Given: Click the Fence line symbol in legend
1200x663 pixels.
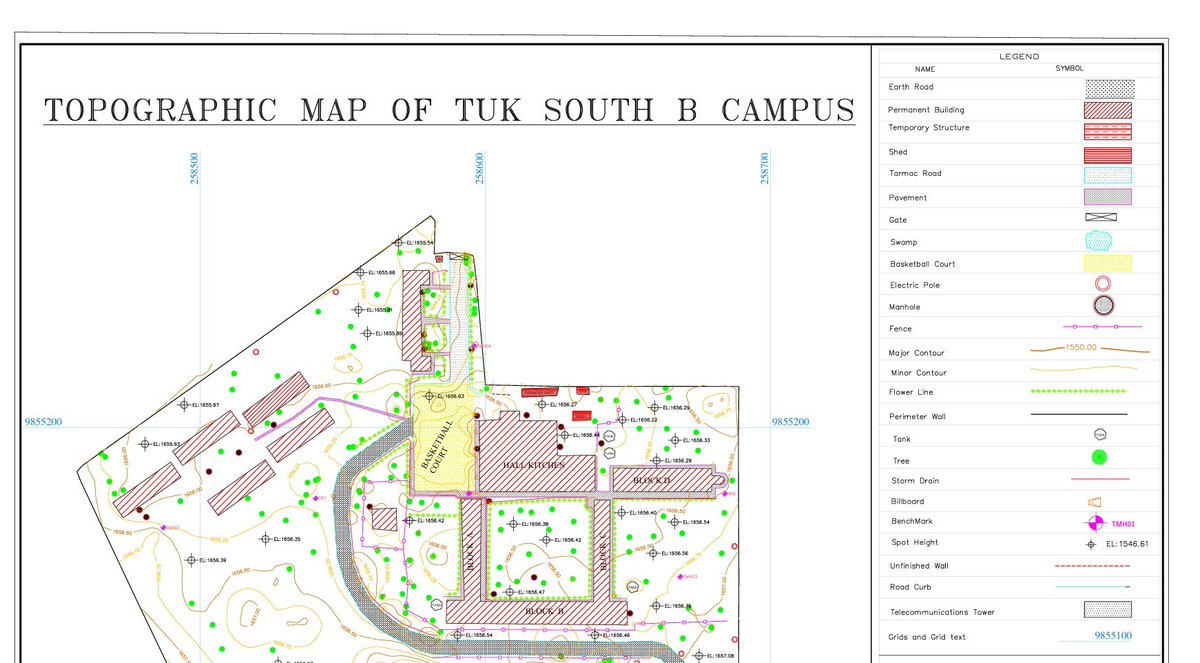Looking at the screenshot, I should (x=1101, y=327).
